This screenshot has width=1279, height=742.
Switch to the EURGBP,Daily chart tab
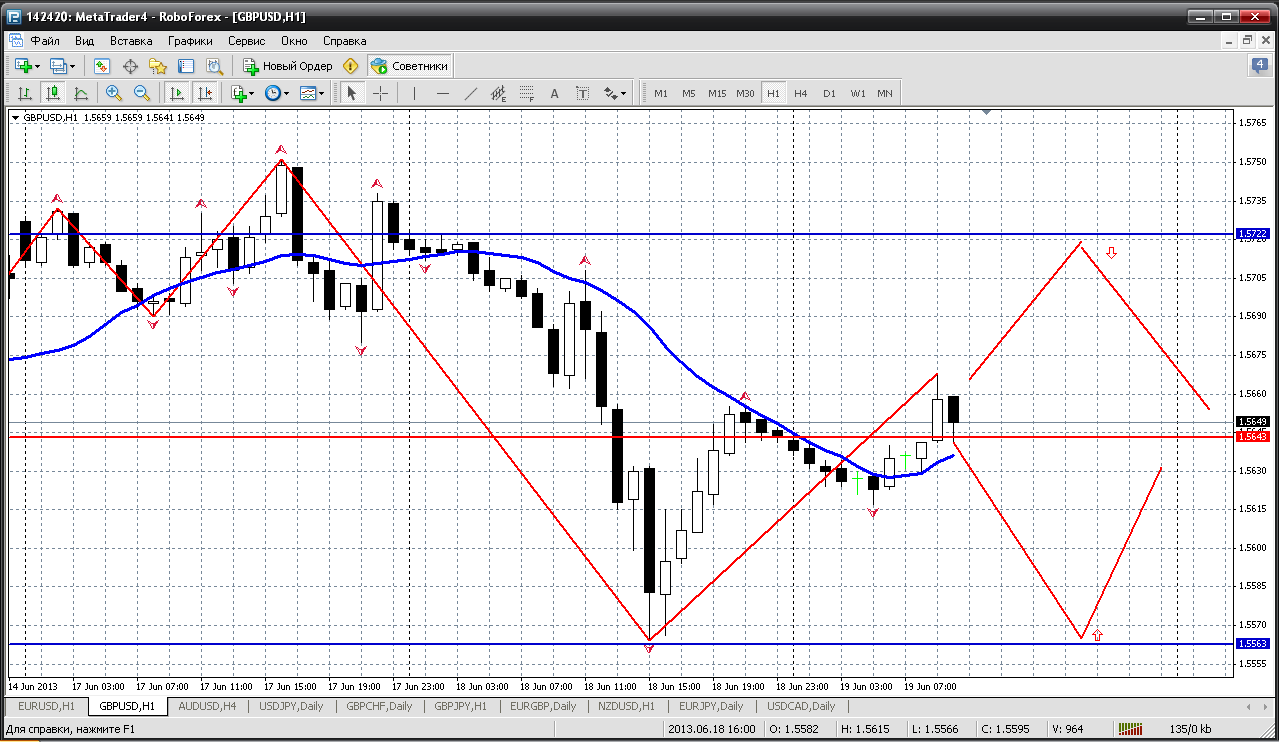pos(543,706)
